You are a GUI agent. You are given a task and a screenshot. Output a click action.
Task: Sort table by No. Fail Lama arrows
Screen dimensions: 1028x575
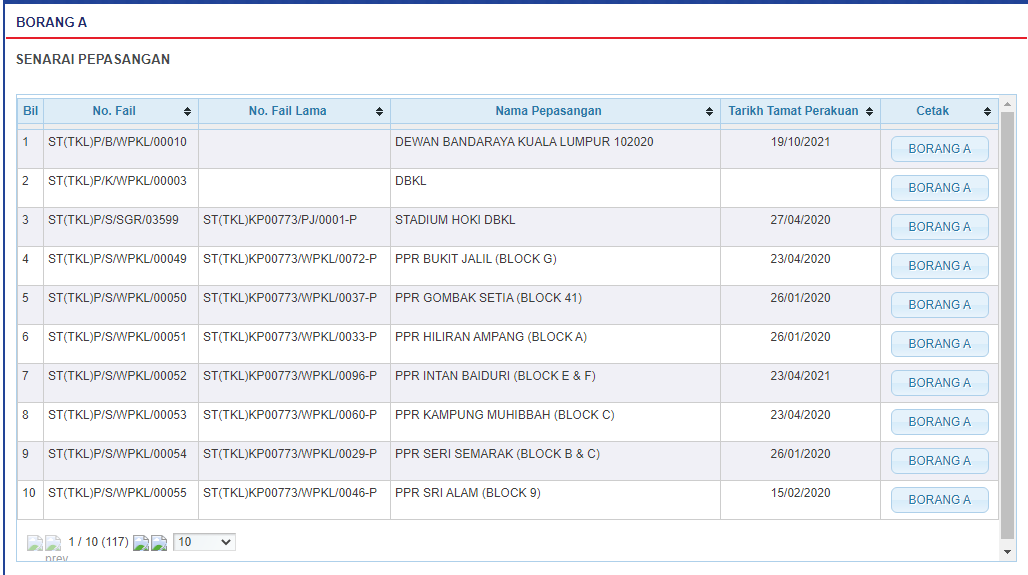379,111
